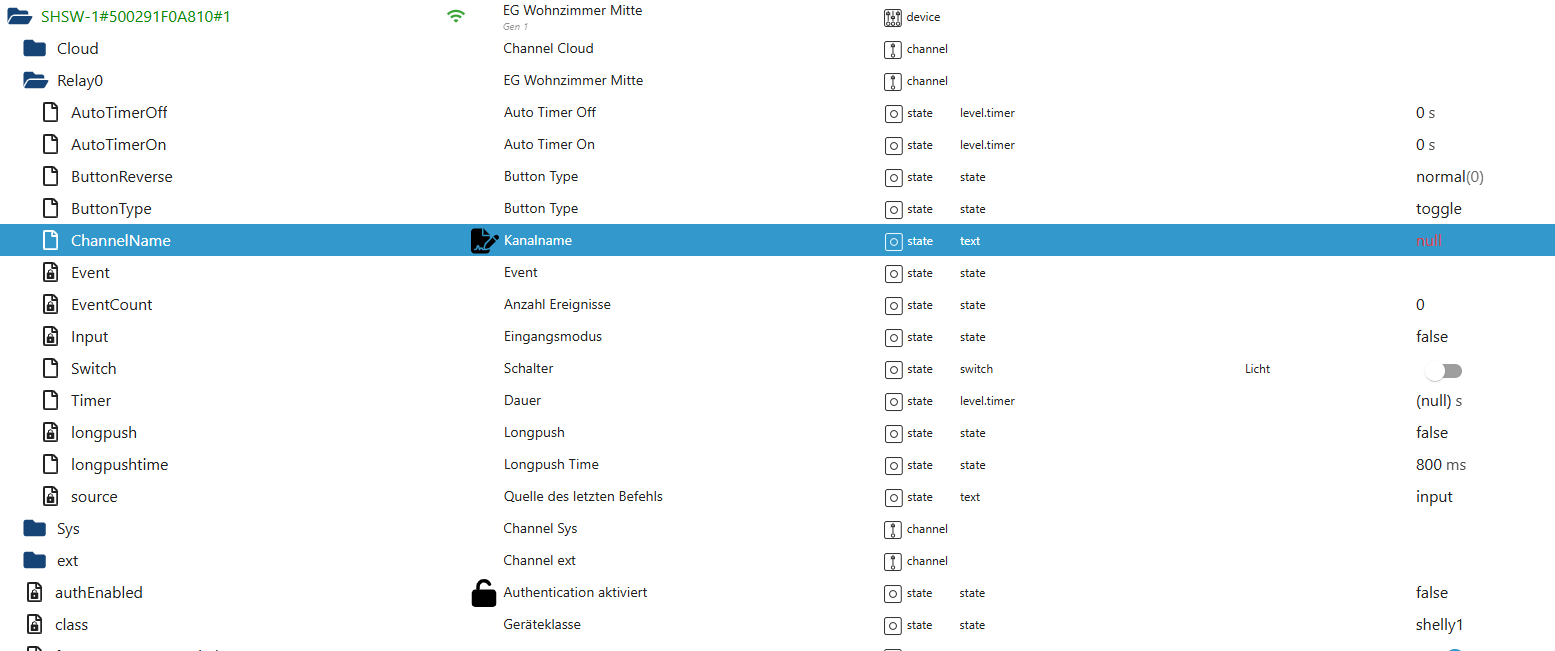This screenshot has height=651, width=1555.
Task: Select the EventCount state name
Action: (x=112, y=304)
